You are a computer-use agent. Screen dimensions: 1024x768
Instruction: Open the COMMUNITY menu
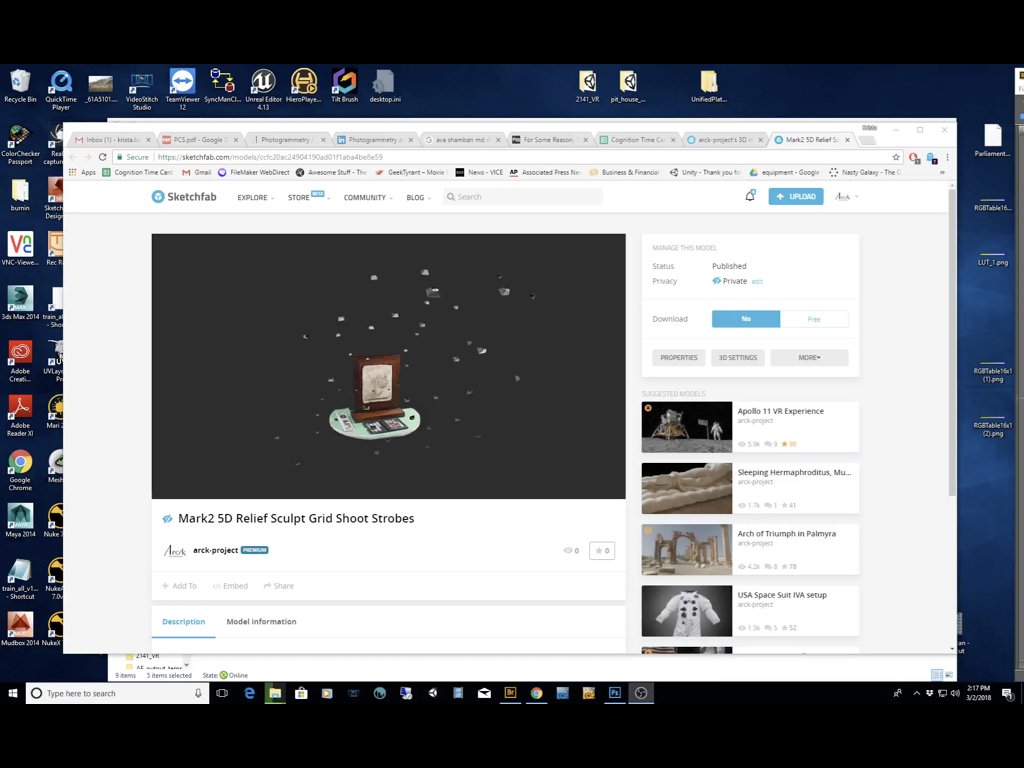click(368, 197)
